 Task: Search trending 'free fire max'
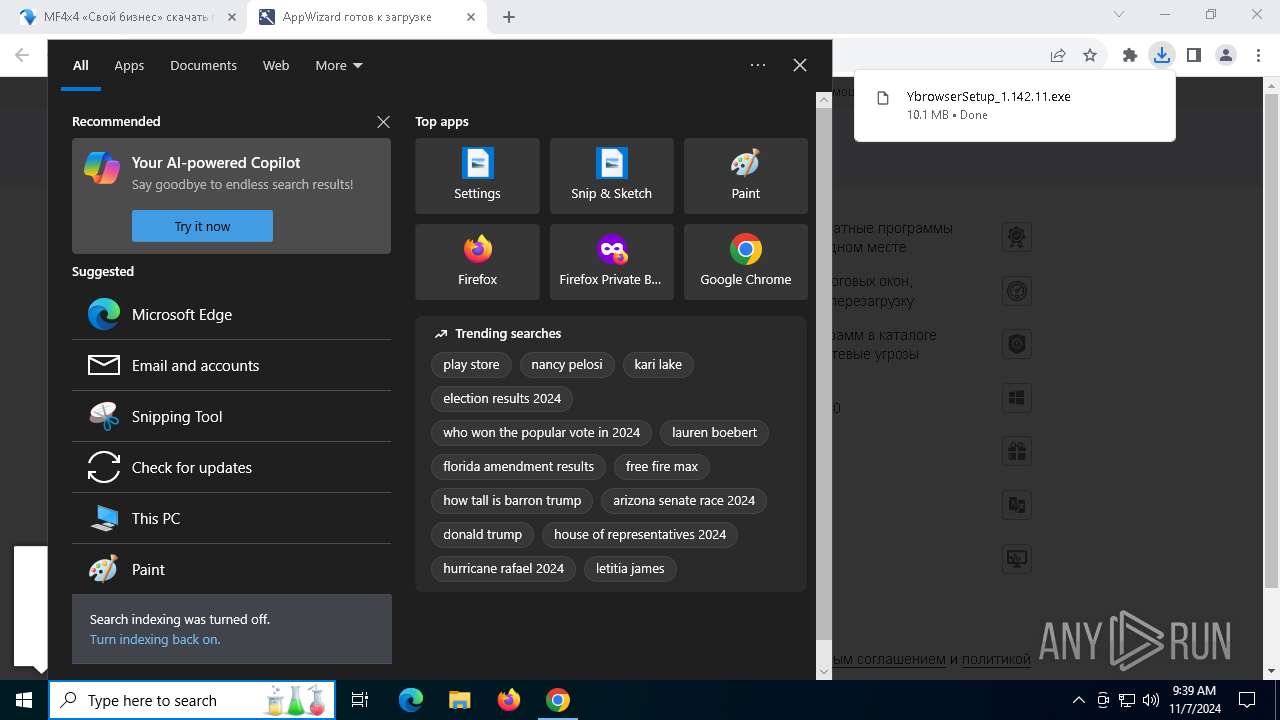pyautogui.click(x=662, y=466)
